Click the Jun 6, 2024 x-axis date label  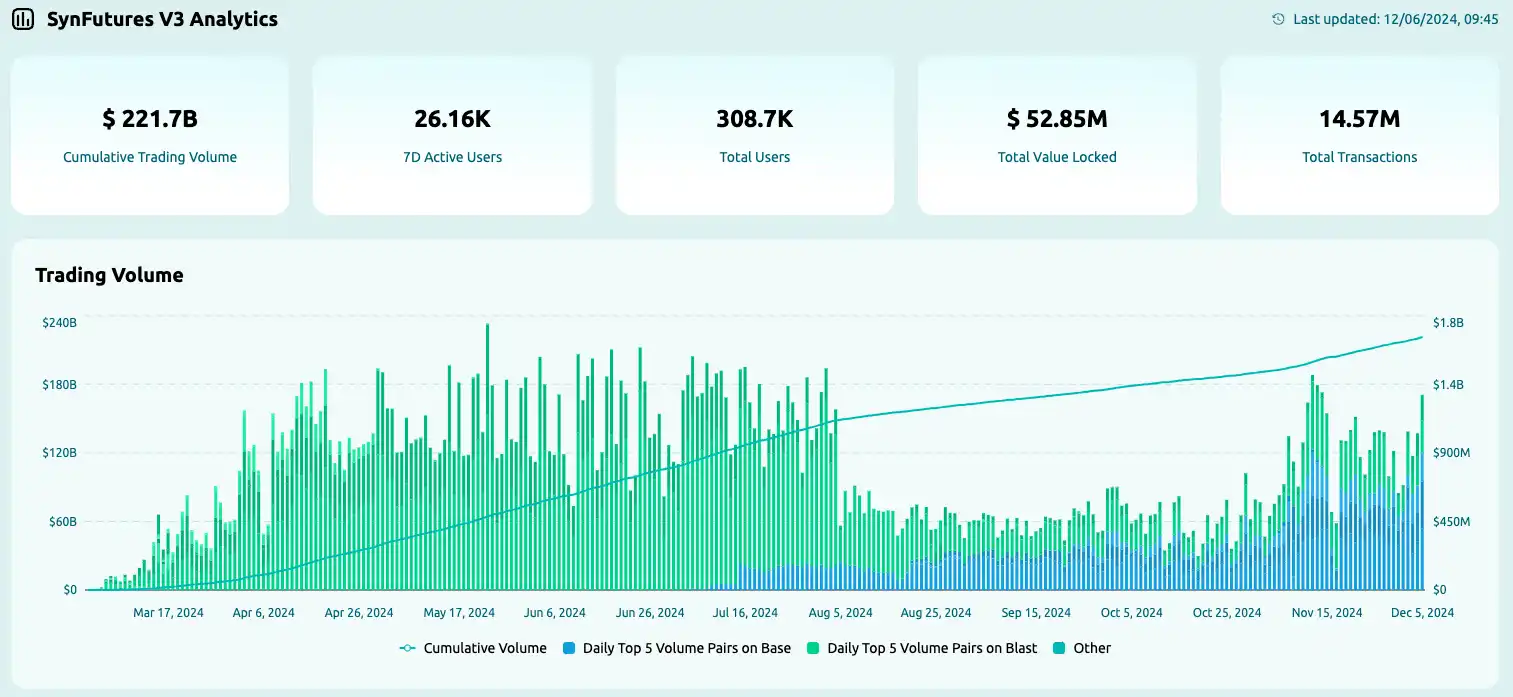[x=554, y=613]
